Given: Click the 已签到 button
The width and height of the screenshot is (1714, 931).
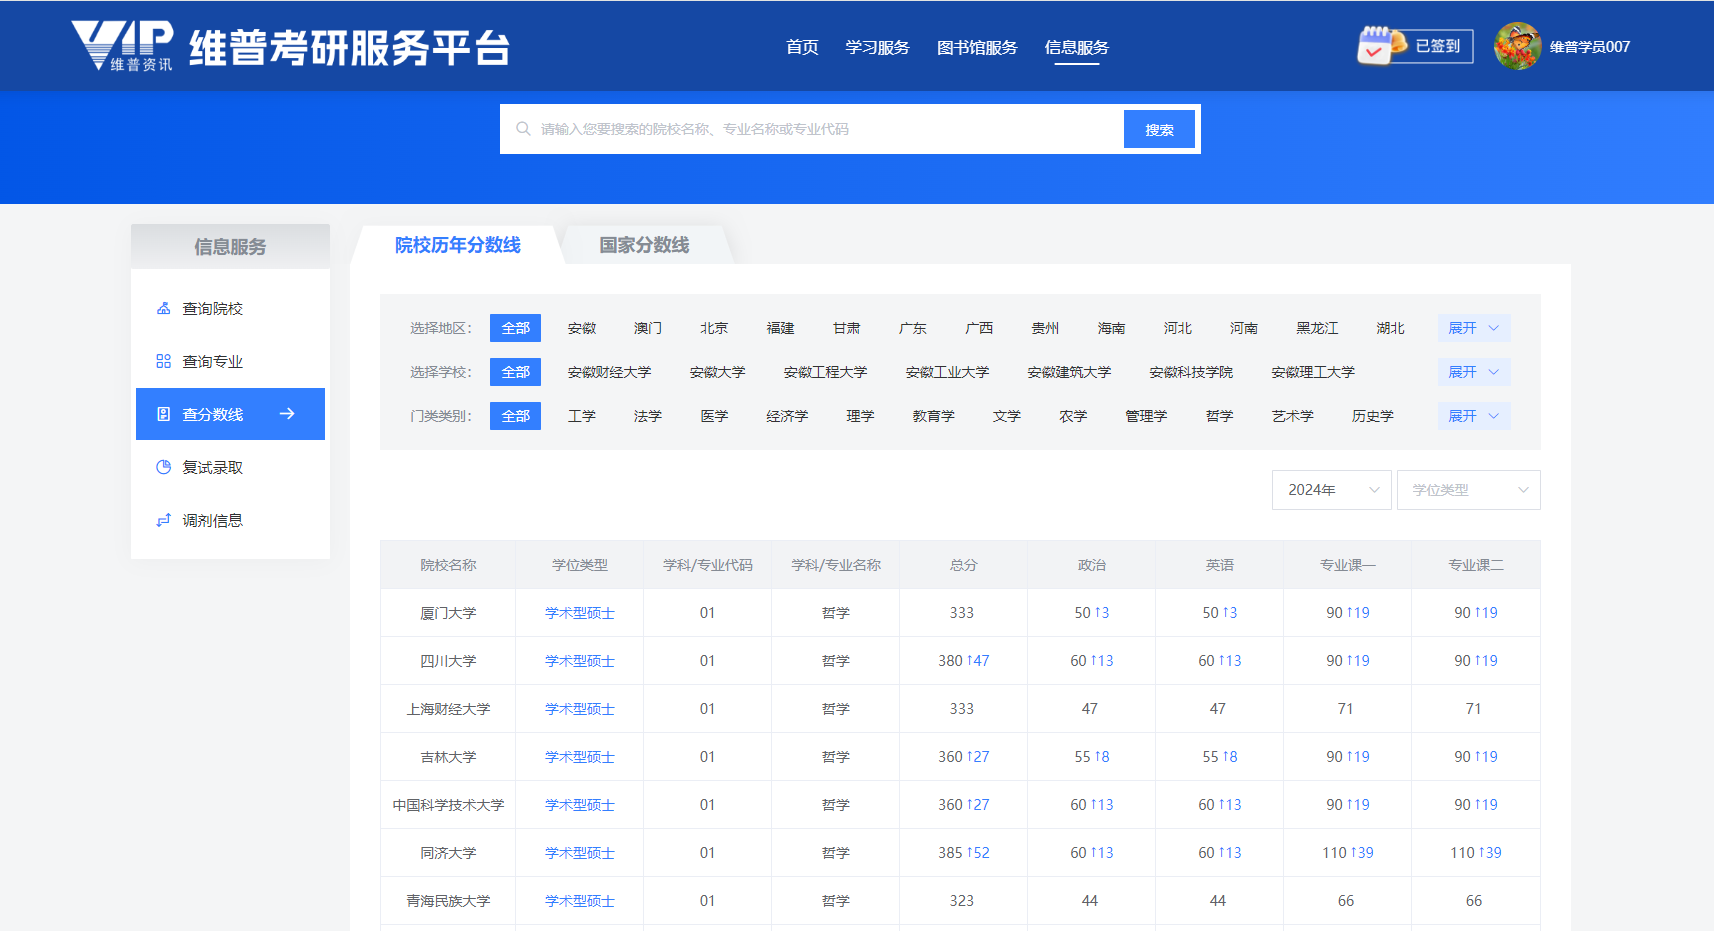Looking at the screenshot, I should [x=1438, y=46].
